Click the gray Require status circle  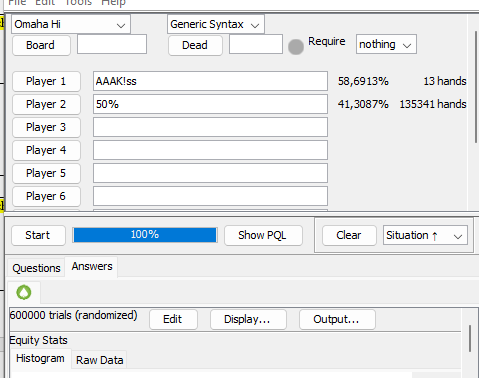coord(296,47)
